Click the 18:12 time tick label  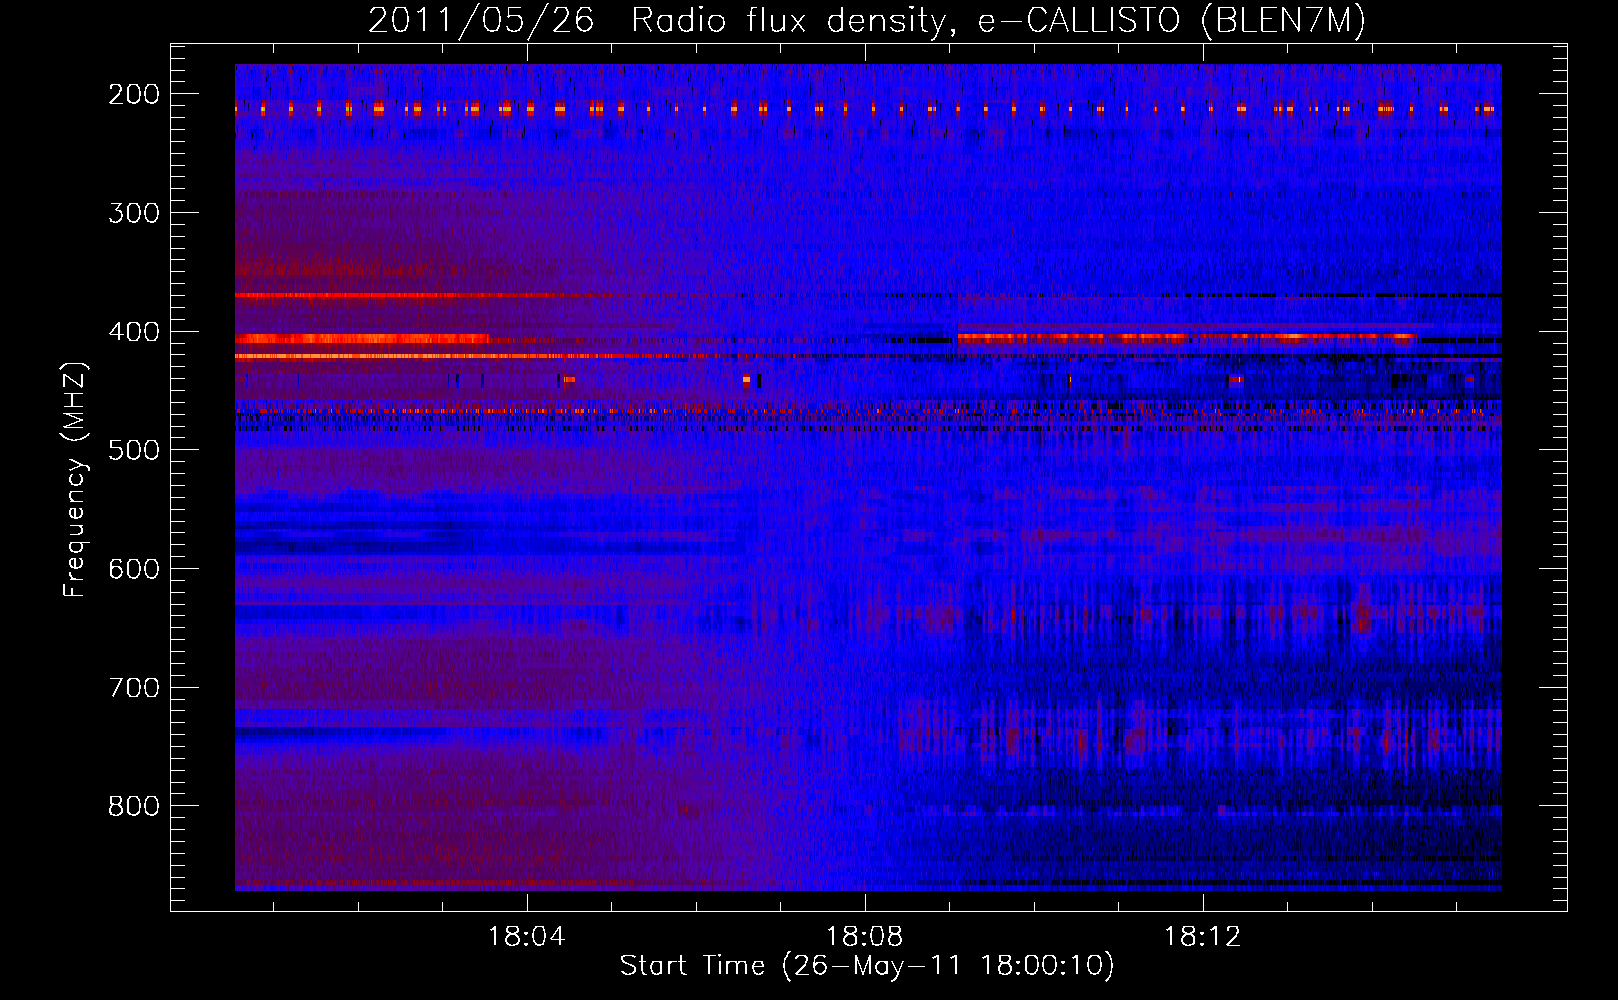[1202, 937]
